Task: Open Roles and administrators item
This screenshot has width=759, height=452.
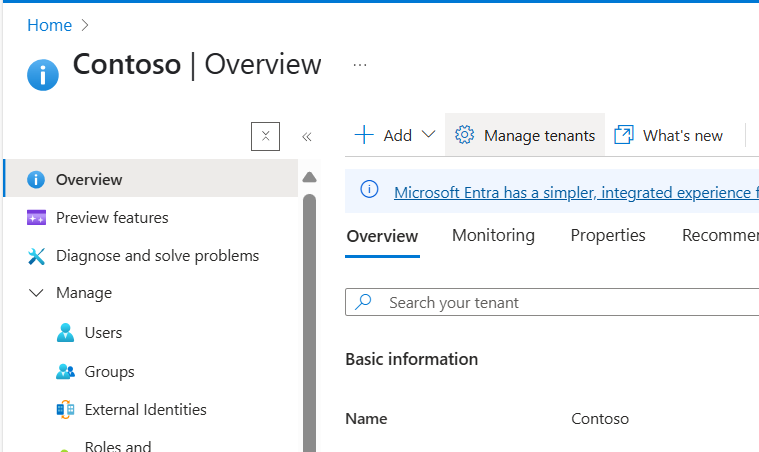Action: coord(118,446)
